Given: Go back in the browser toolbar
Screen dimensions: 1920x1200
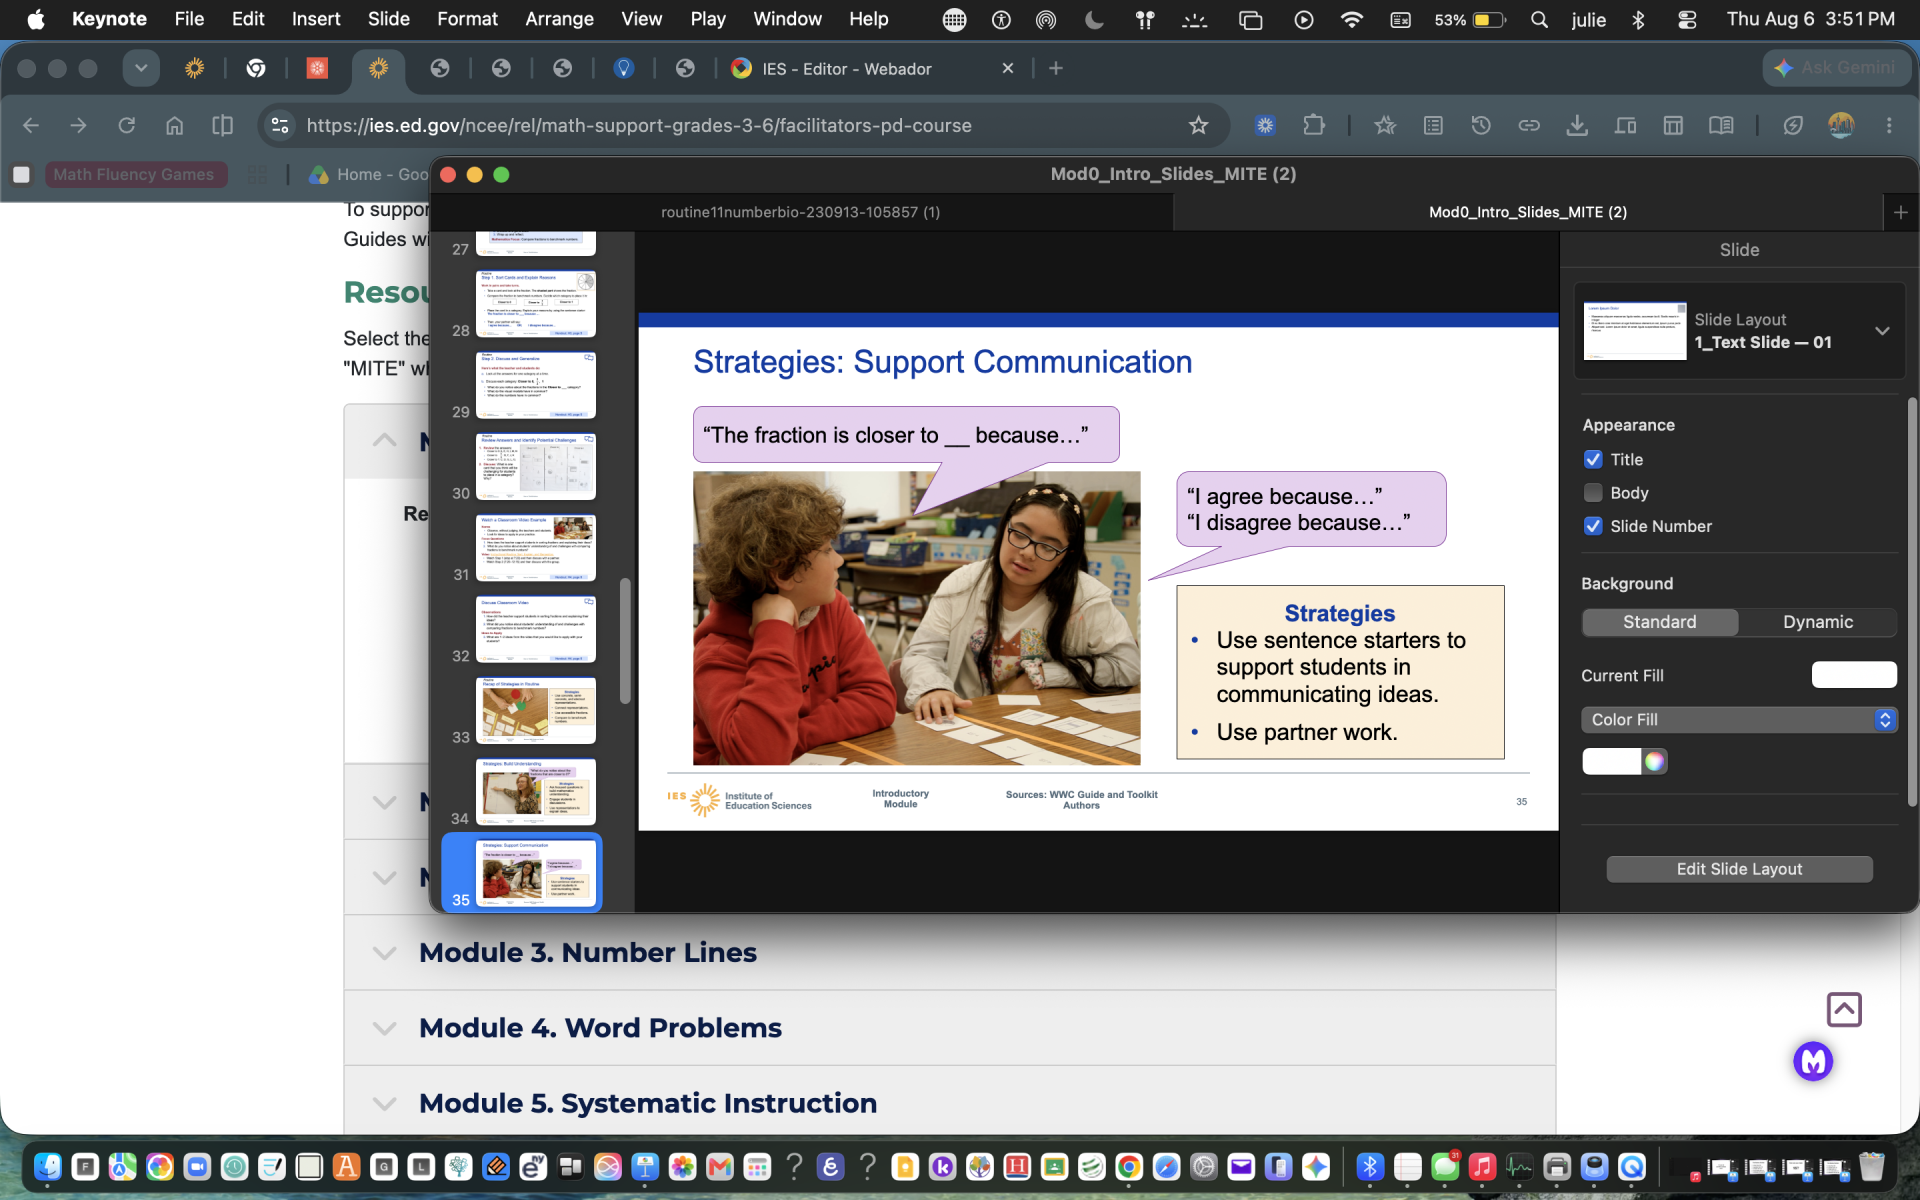Looking at the screenshot, I should click(x=31, y=125).
